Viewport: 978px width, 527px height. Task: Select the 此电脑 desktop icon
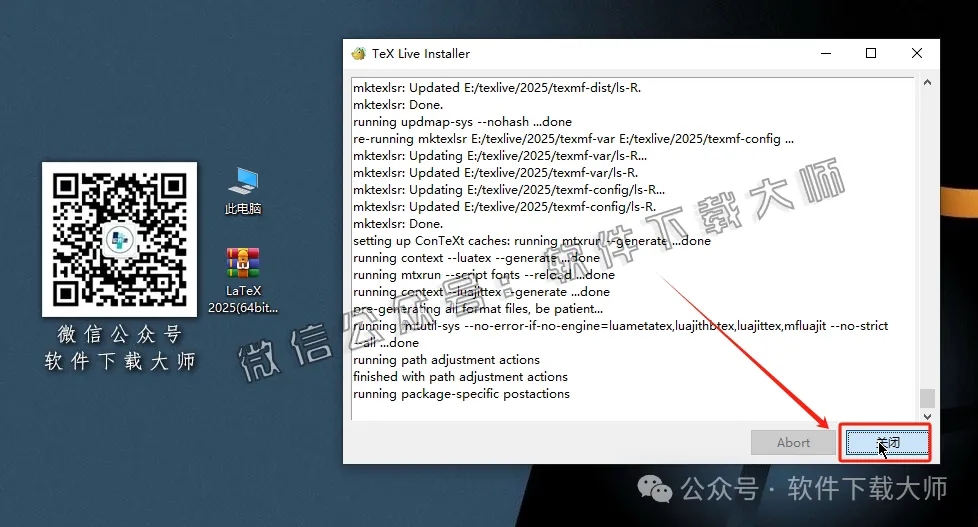tap(243, 190)
